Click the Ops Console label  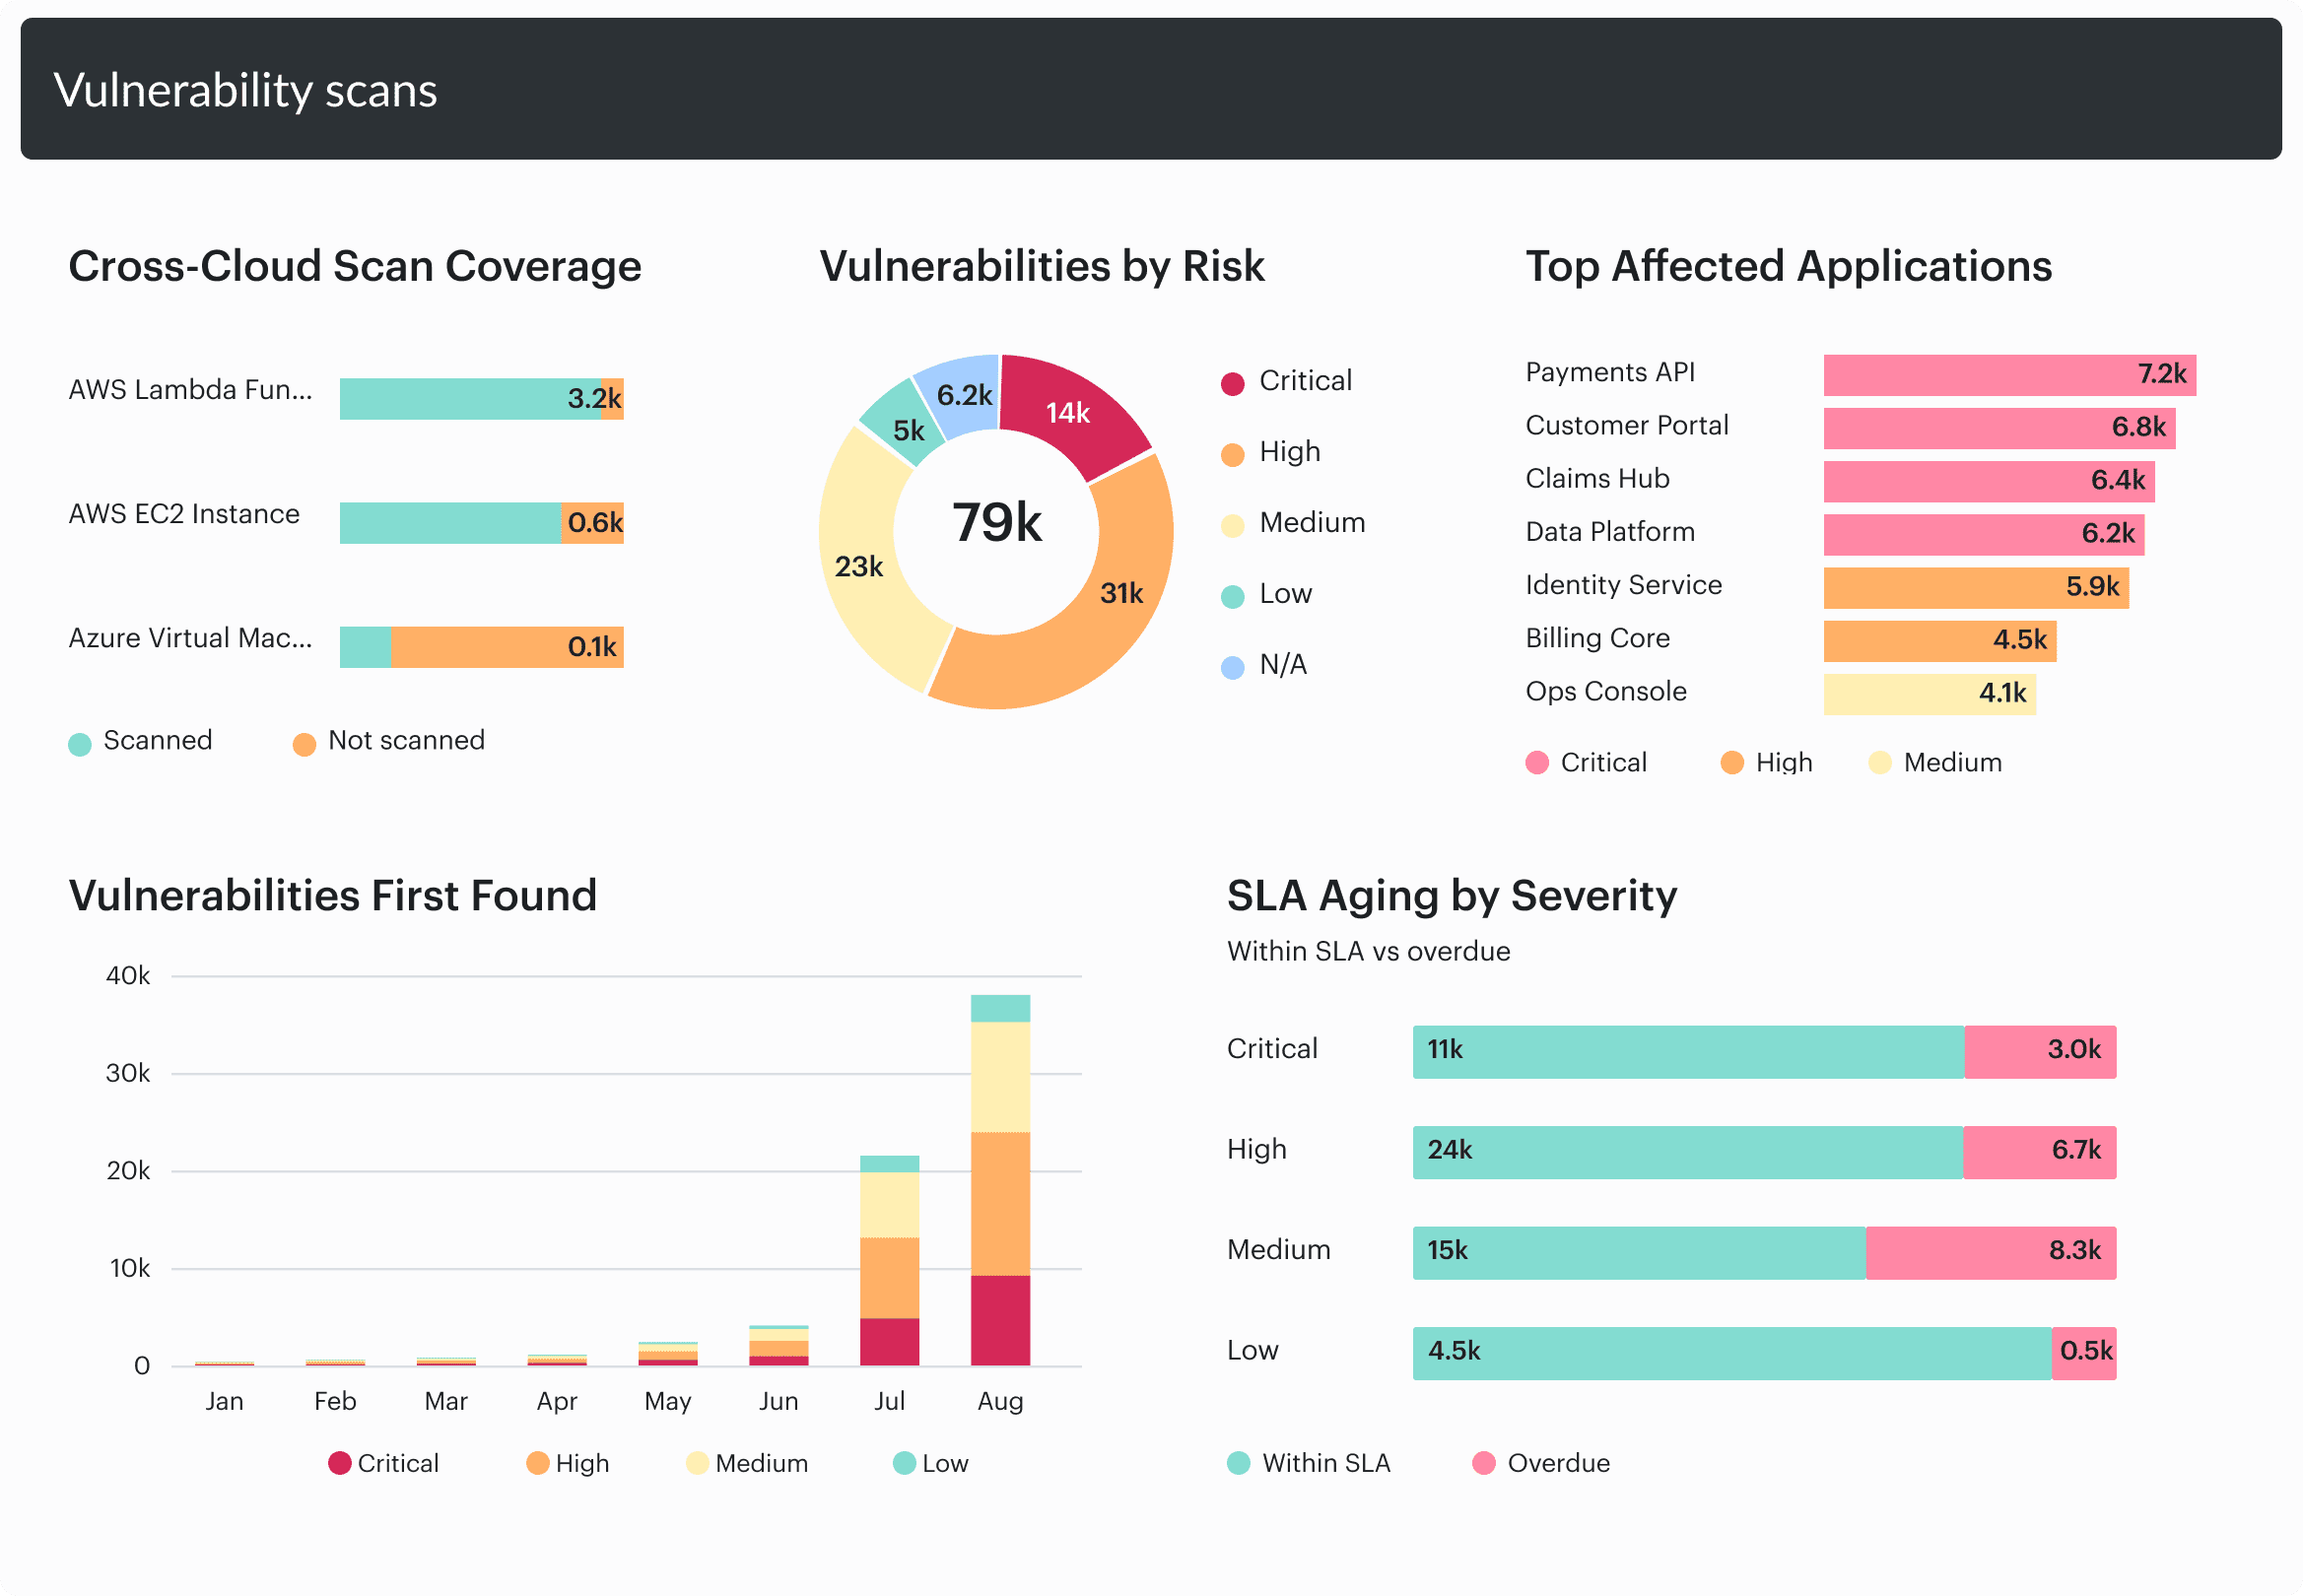click(x=1606, y=692)
